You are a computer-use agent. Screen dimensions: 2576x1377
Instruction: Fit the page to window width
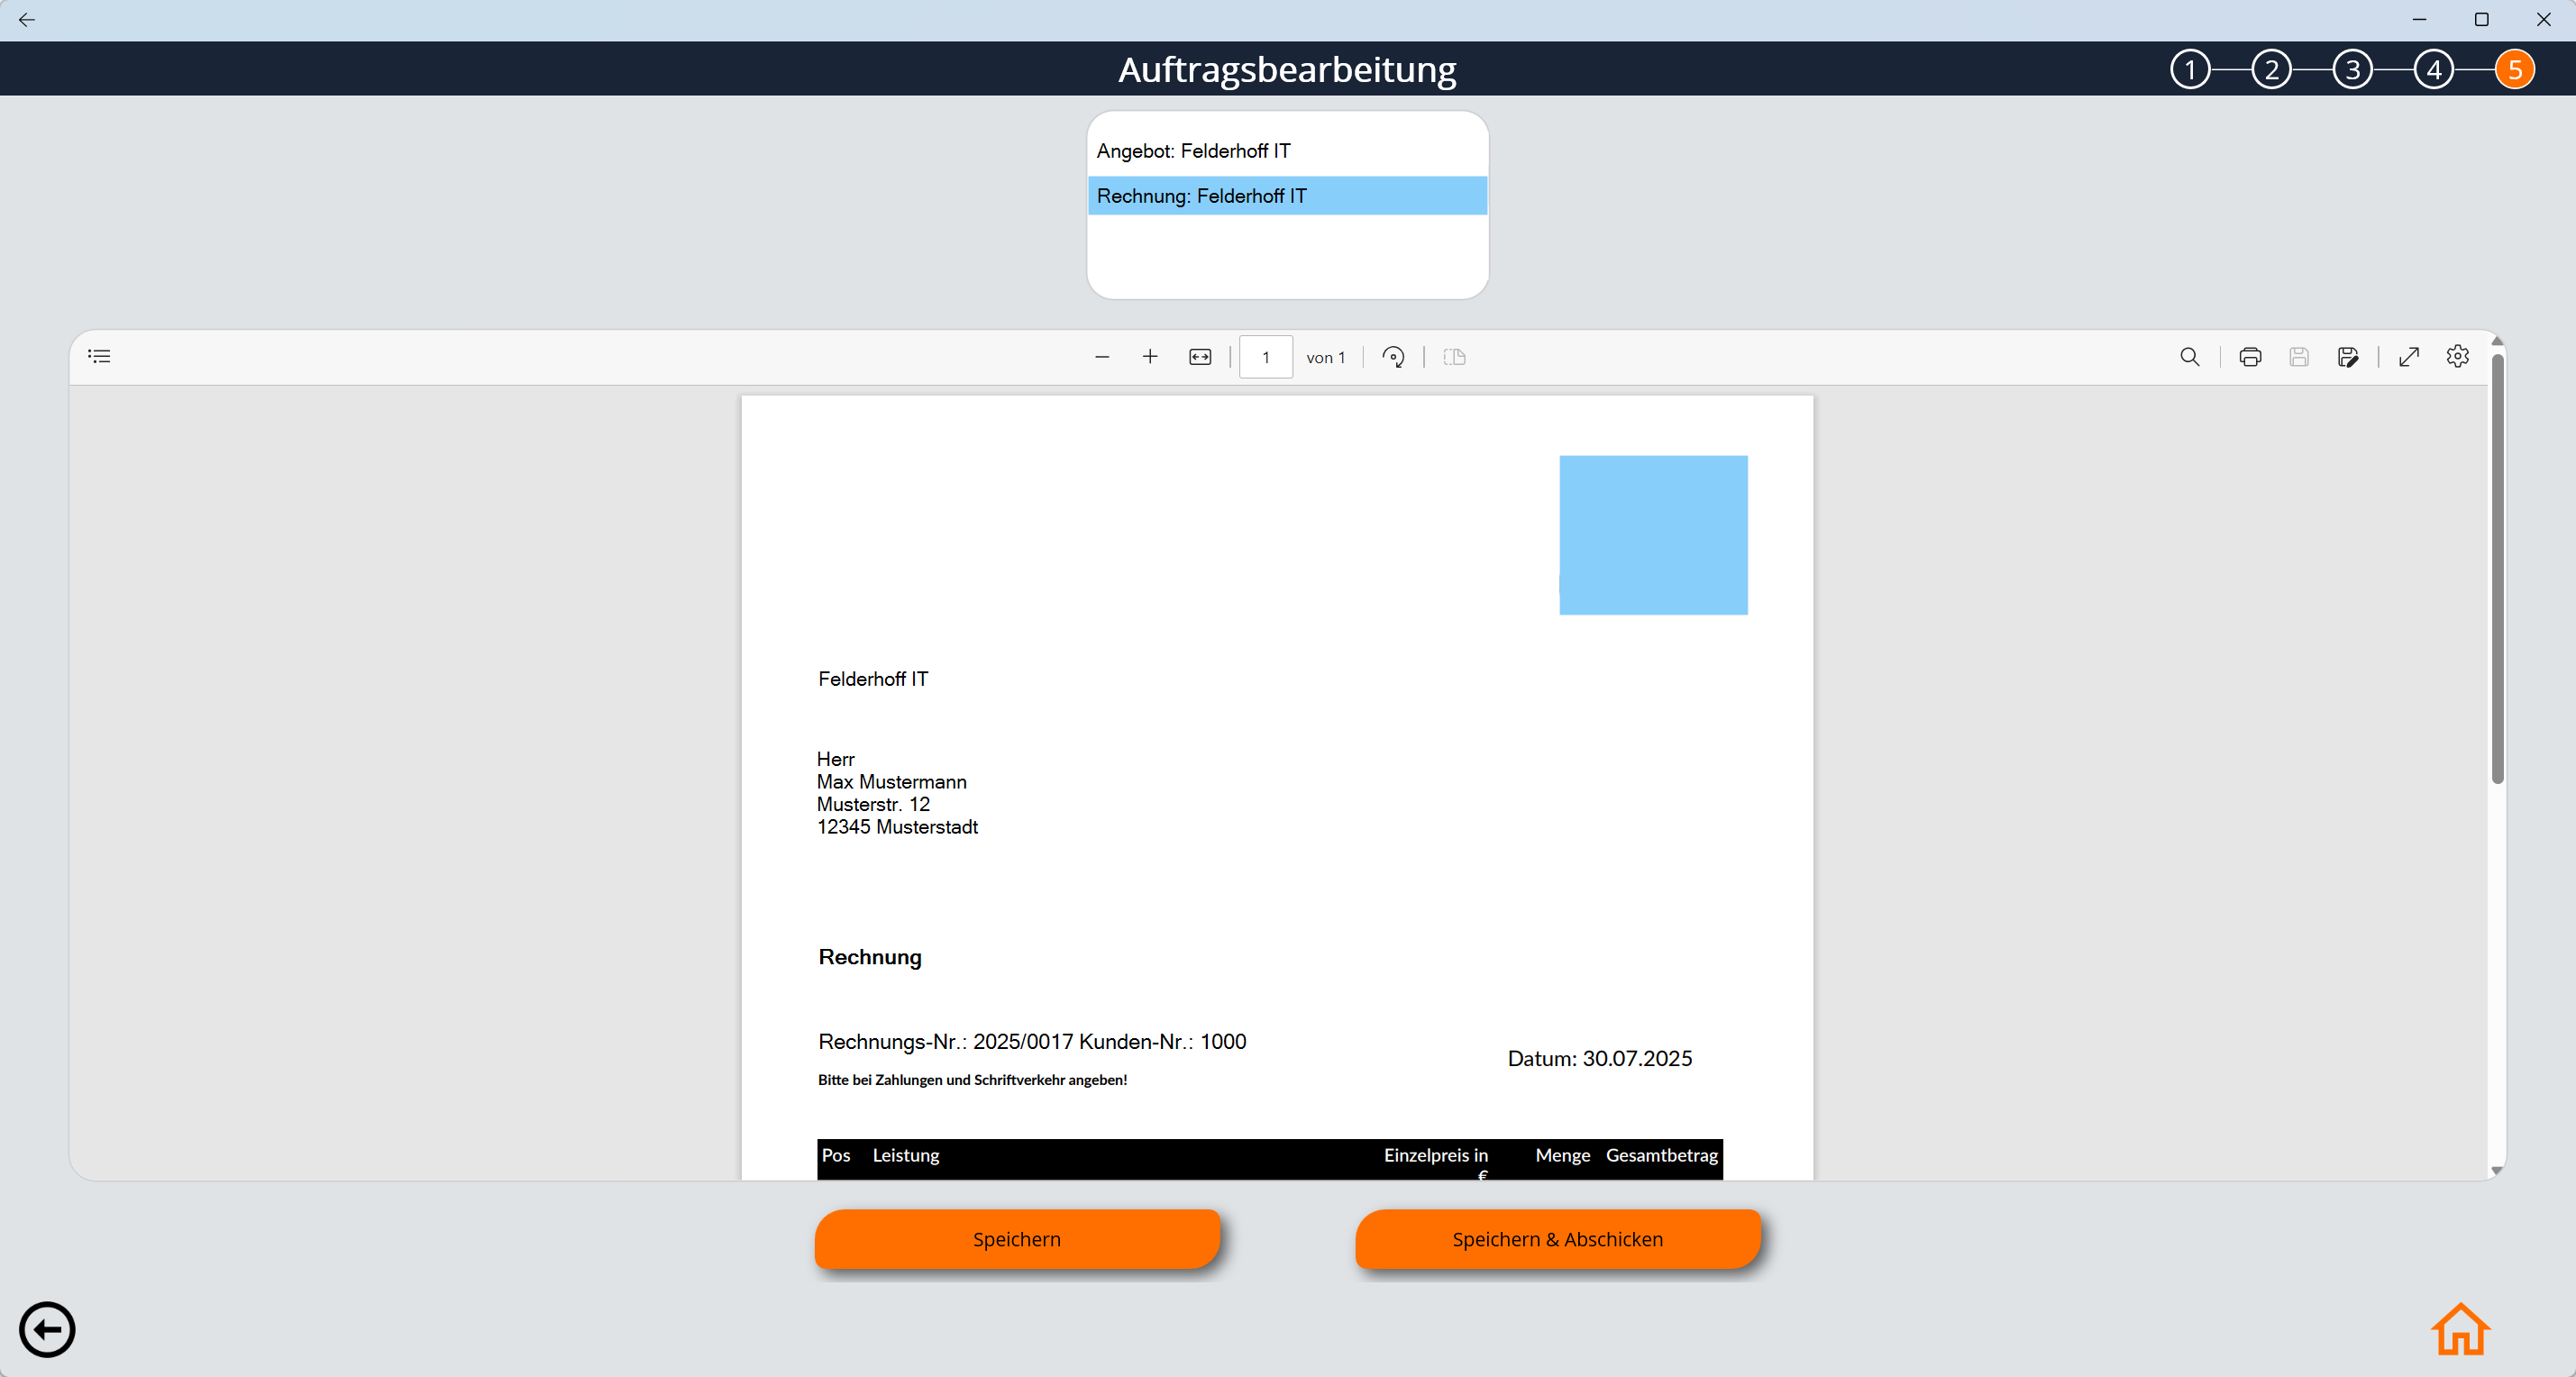click(1199, 357)
